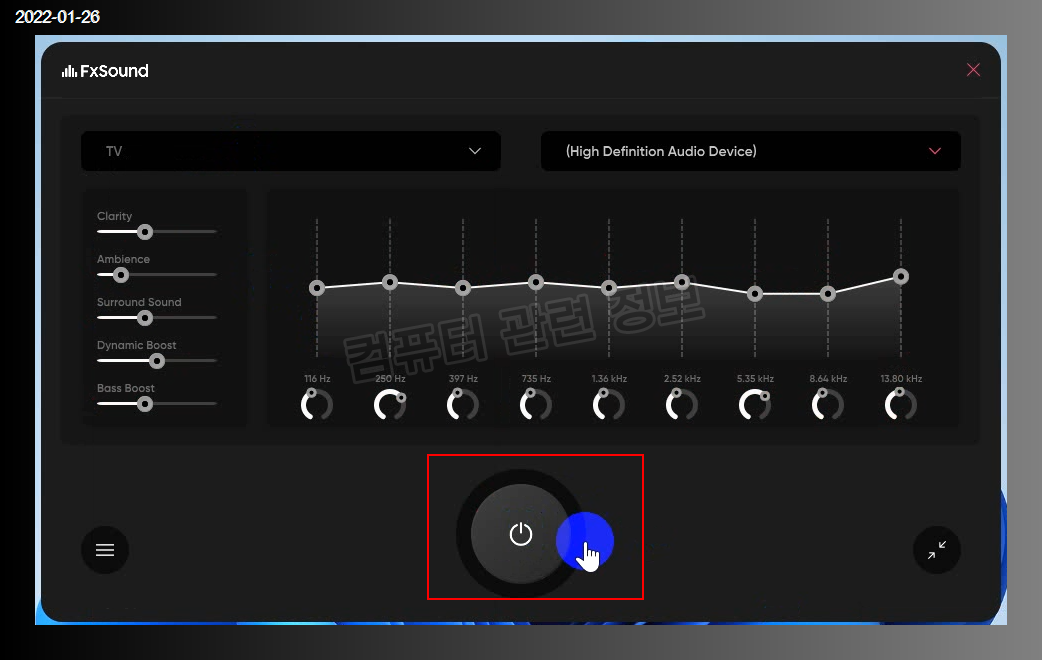Click the Bass Boost slider handle
The image size is (1042, 660).
[x=145, y=404]
